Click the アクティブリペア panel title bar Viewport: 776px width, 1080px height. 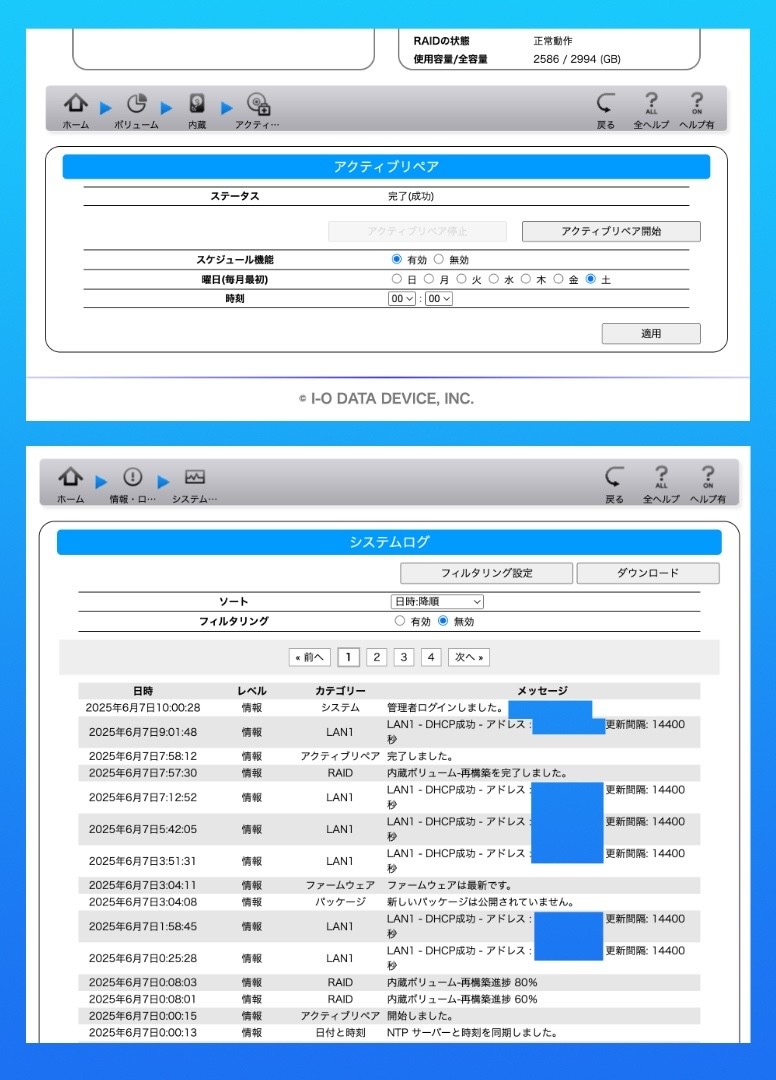coord(386,167)
